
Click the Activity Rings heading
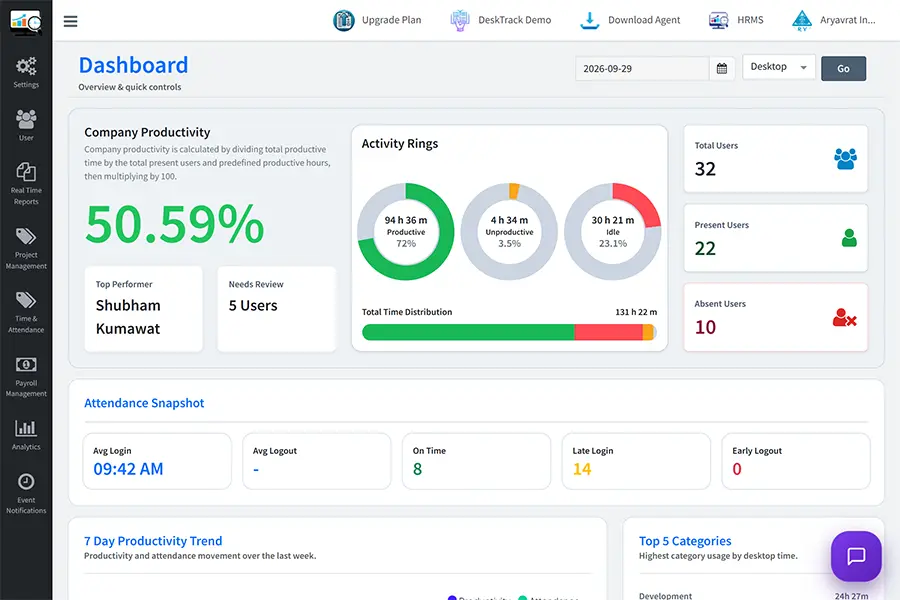point(399,144)
